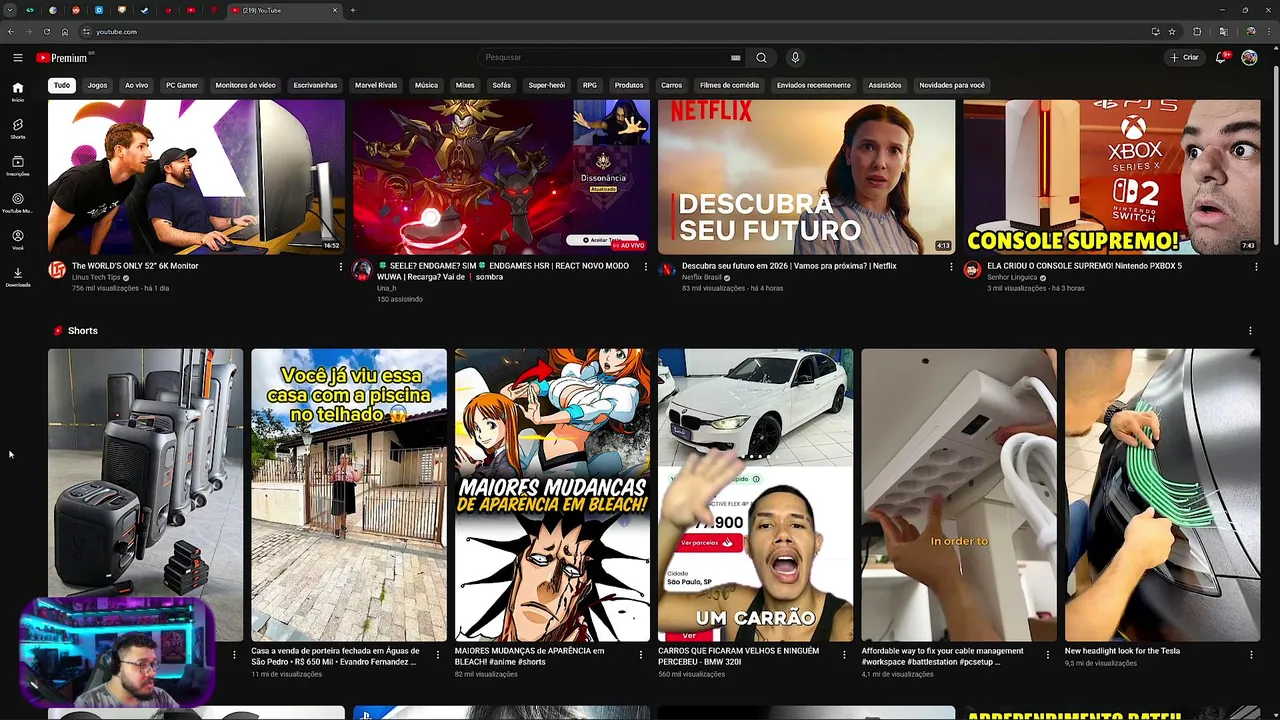This screenshot has width=1280, height=720.
Task: Open a new browser tab
Action: pos(353,10)
